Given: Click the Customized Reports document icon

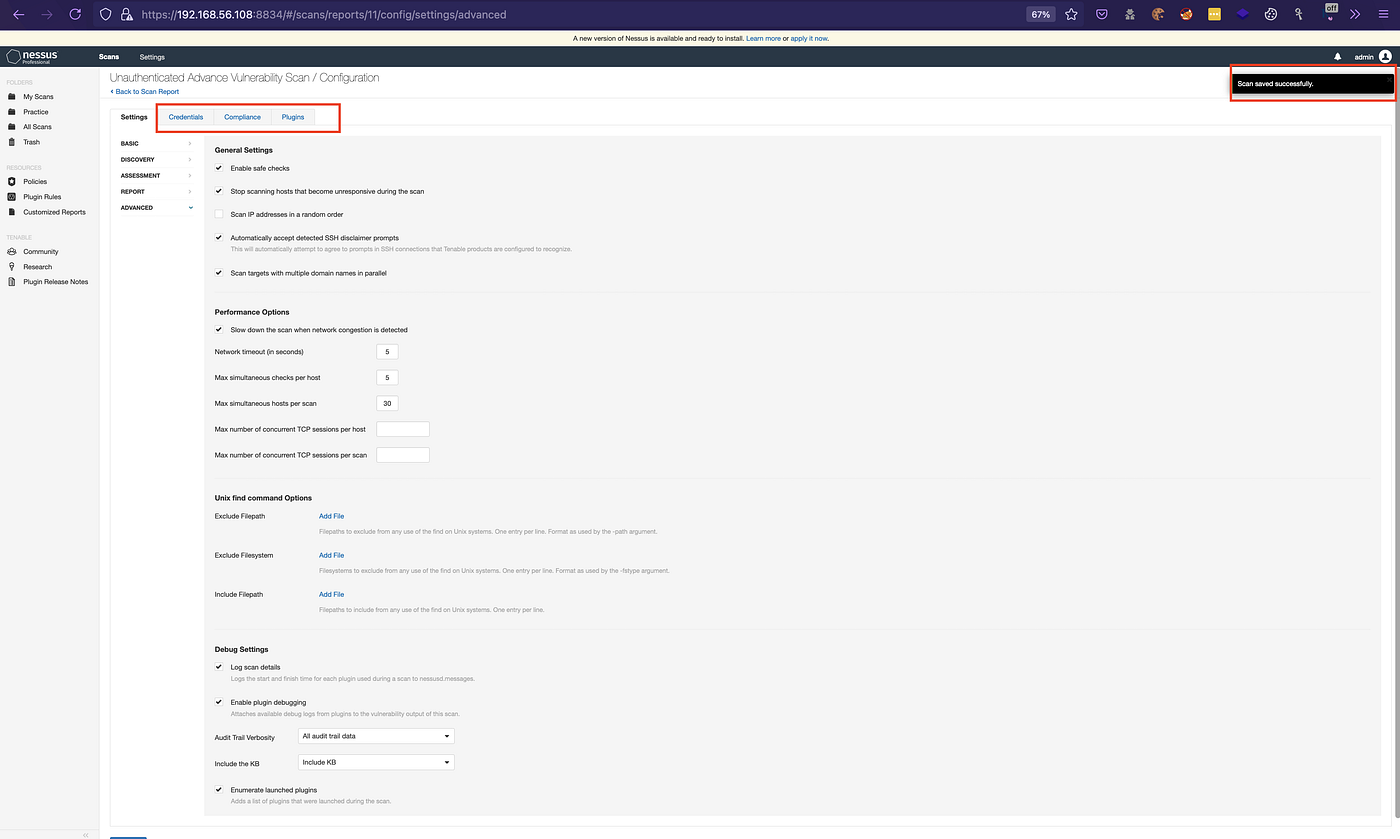Looking at the screenshot, I should 12,212.
